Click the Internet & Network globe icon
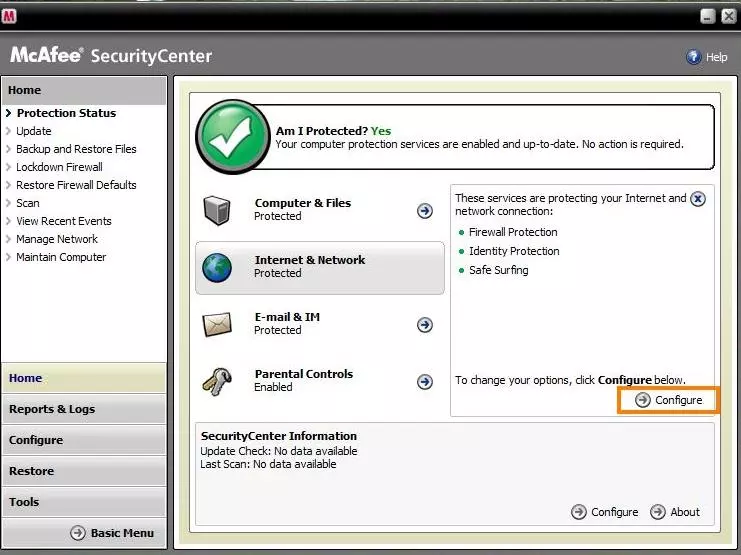This screenshot has width=741, height=555. 217,268
